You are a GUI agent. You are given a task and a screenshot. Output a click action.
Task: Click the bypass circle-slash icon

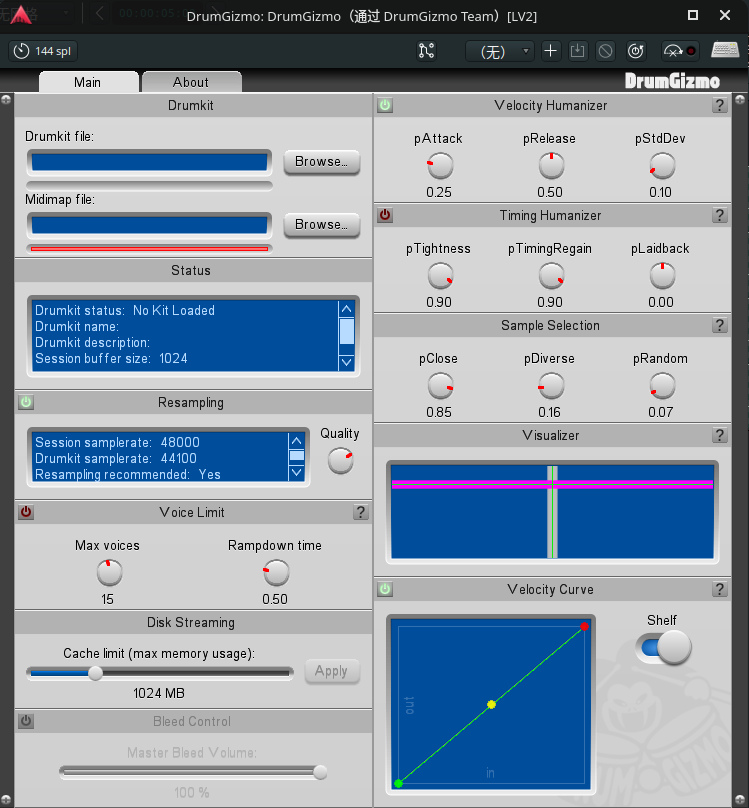point(605,51)
